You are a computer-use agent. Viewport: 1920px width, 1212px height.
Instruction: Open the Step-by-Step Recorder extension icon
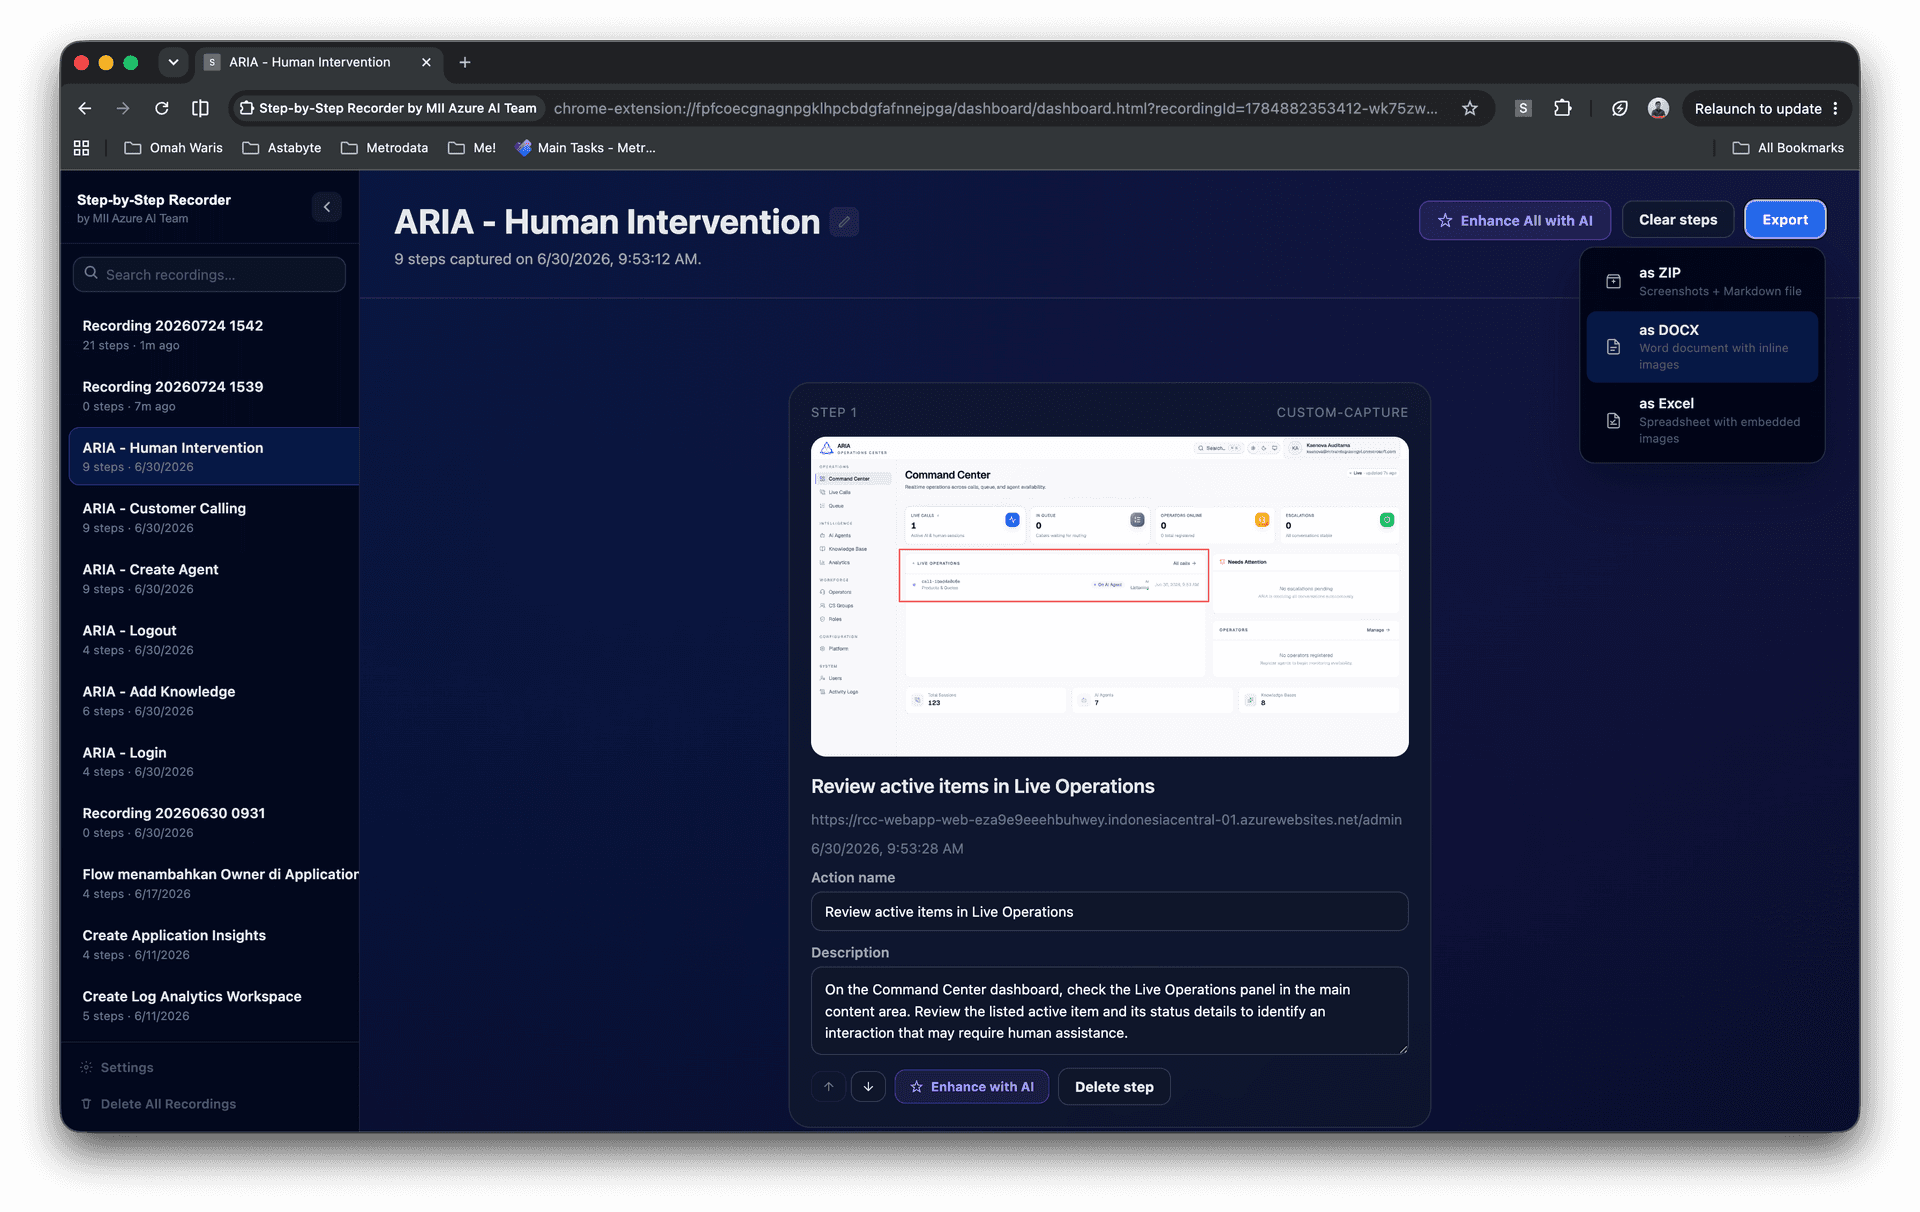point(1523,108)
